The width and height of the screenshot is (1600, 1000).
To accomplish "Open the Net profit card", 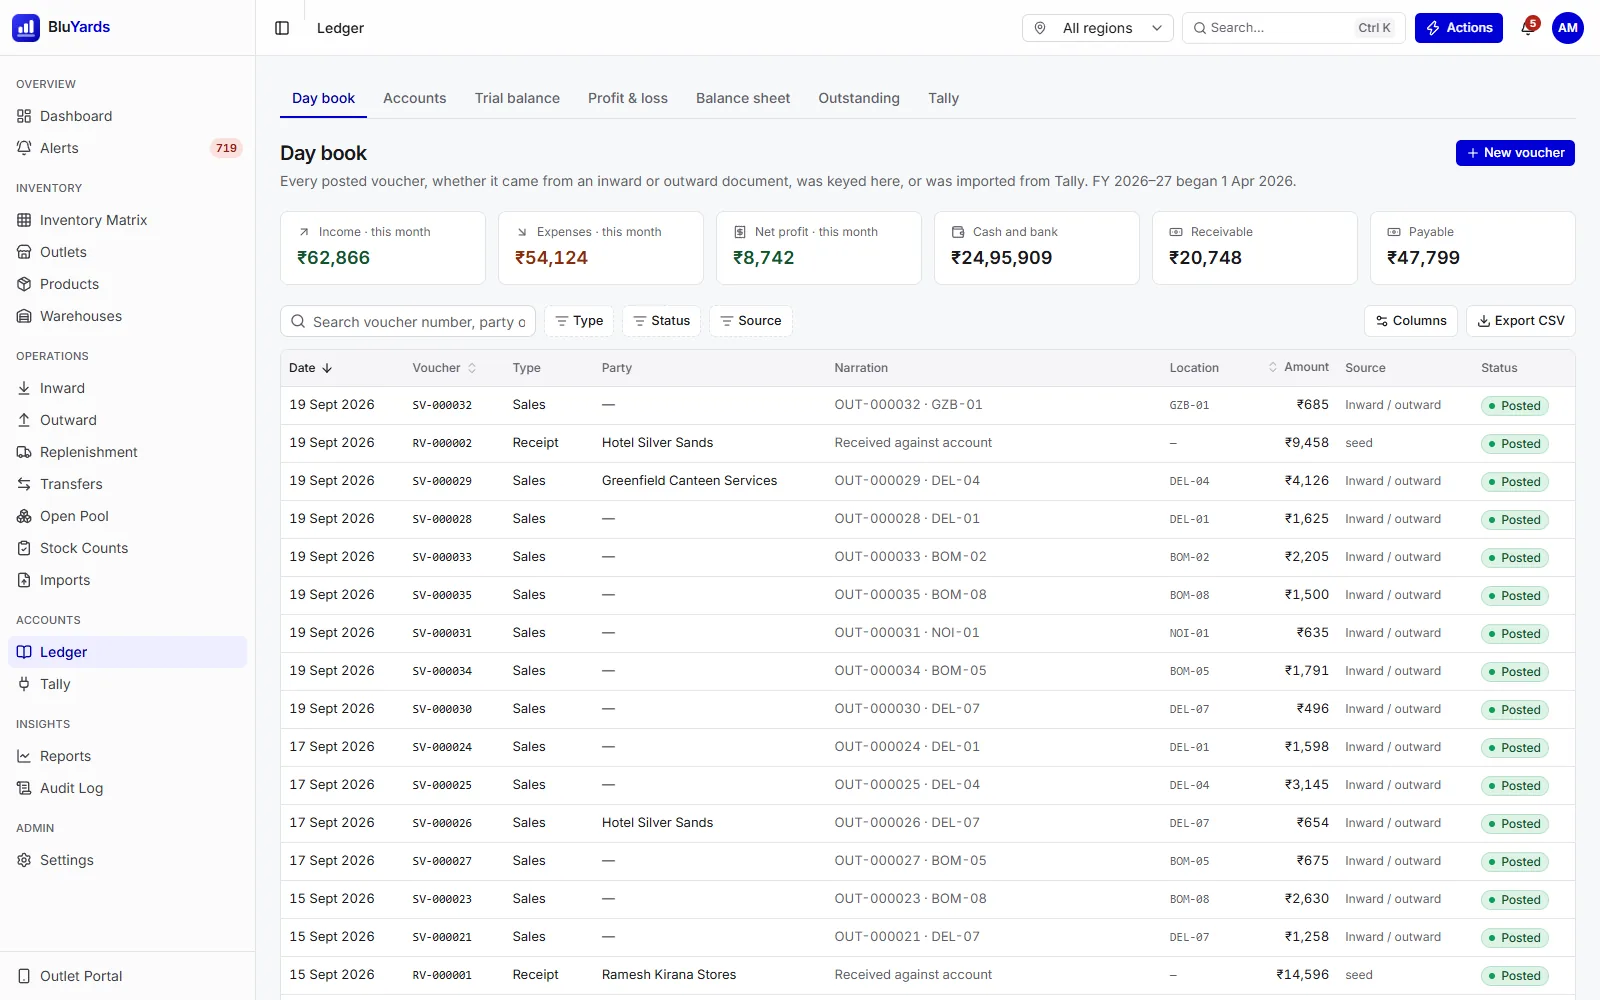I will (819, 248).
